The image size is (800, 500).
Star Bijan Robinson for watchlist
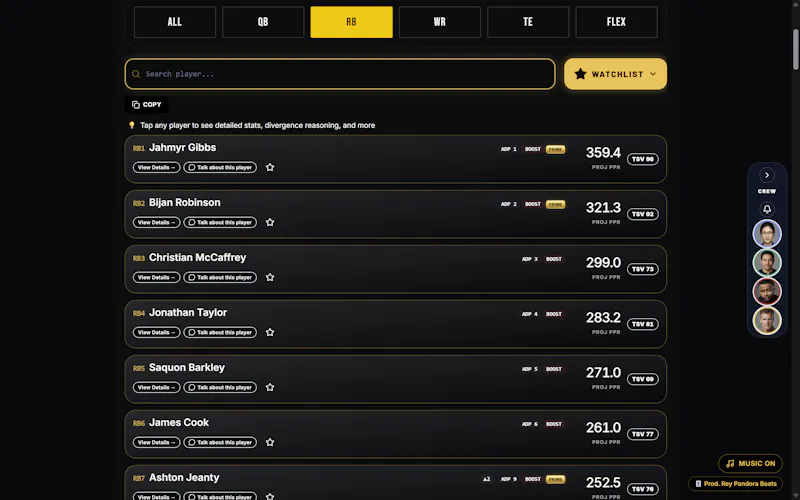pyautogui.click(x=270, y=222)
